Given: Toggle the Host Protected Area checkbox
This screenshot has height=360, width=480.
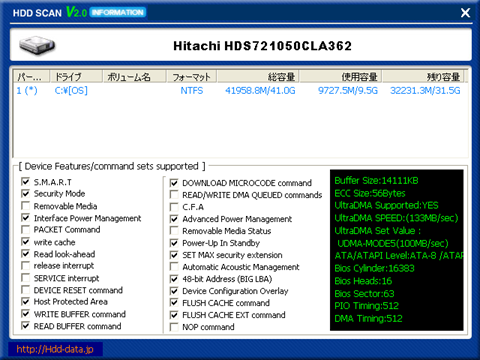Looking at the screenshot, I should click(x=25, y=302).
